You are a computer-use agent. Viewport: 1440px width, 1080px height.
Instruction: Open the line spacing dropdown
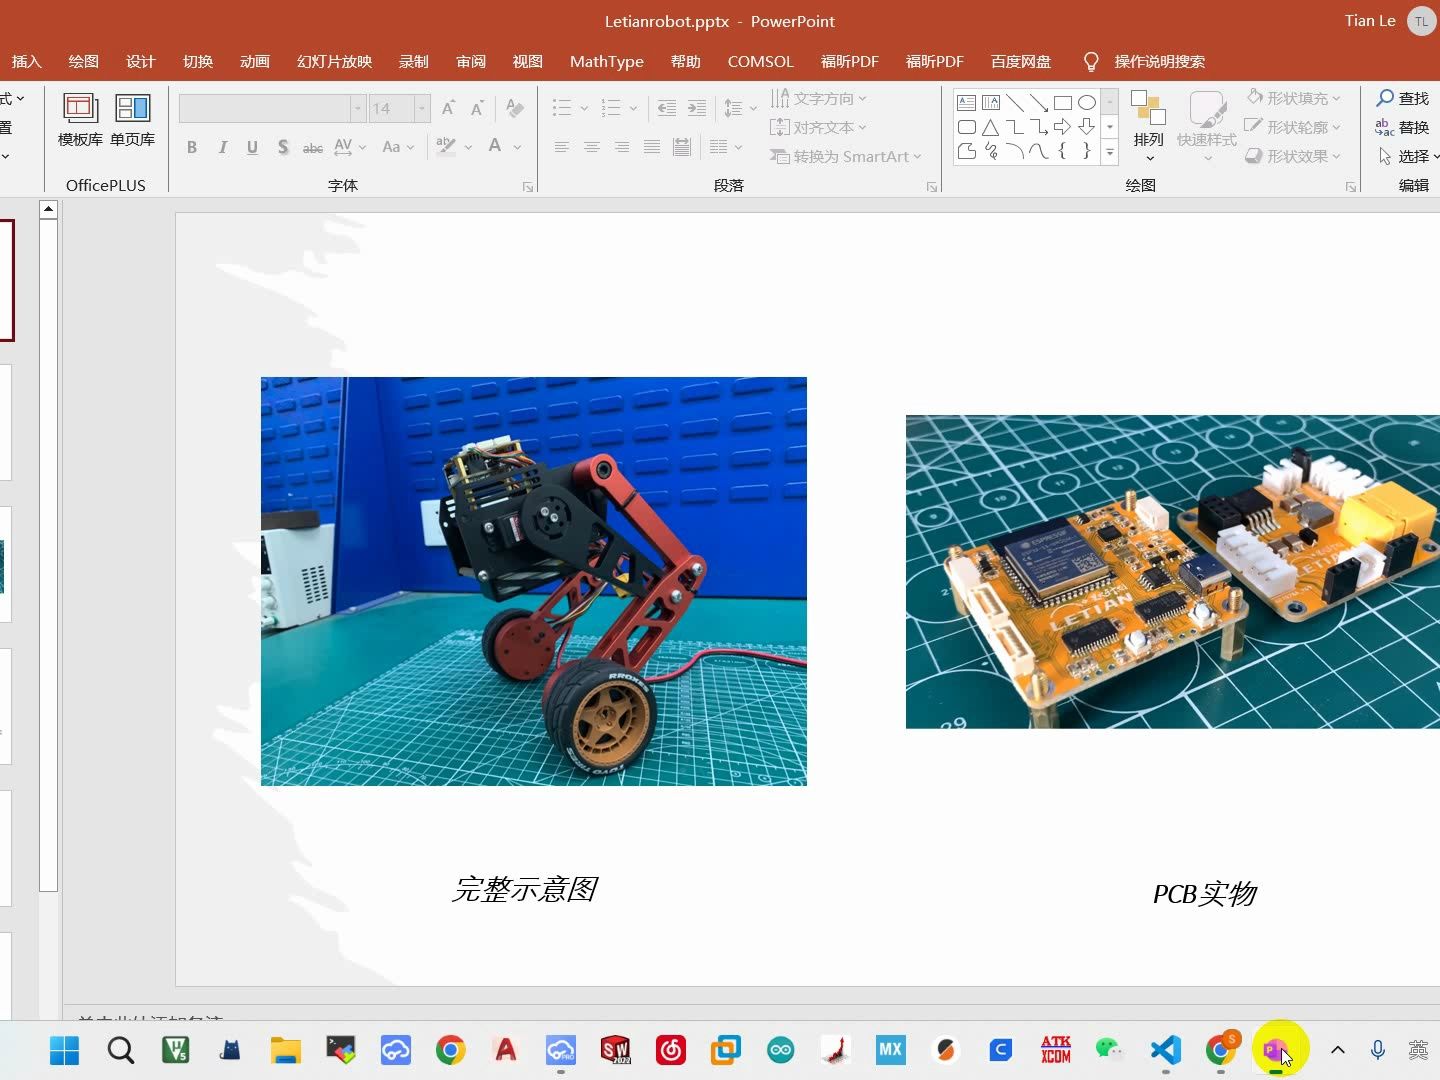click(x=740, y=108)
